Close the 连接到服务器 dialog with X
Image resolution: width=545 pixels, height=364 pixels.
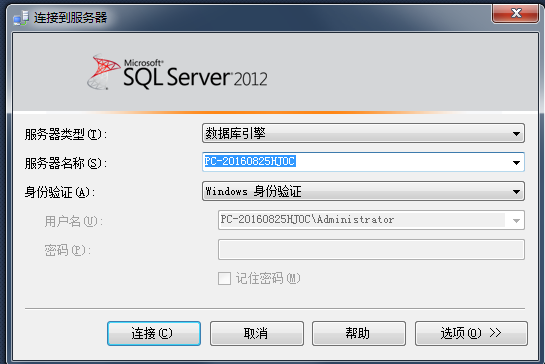(515, 14)
